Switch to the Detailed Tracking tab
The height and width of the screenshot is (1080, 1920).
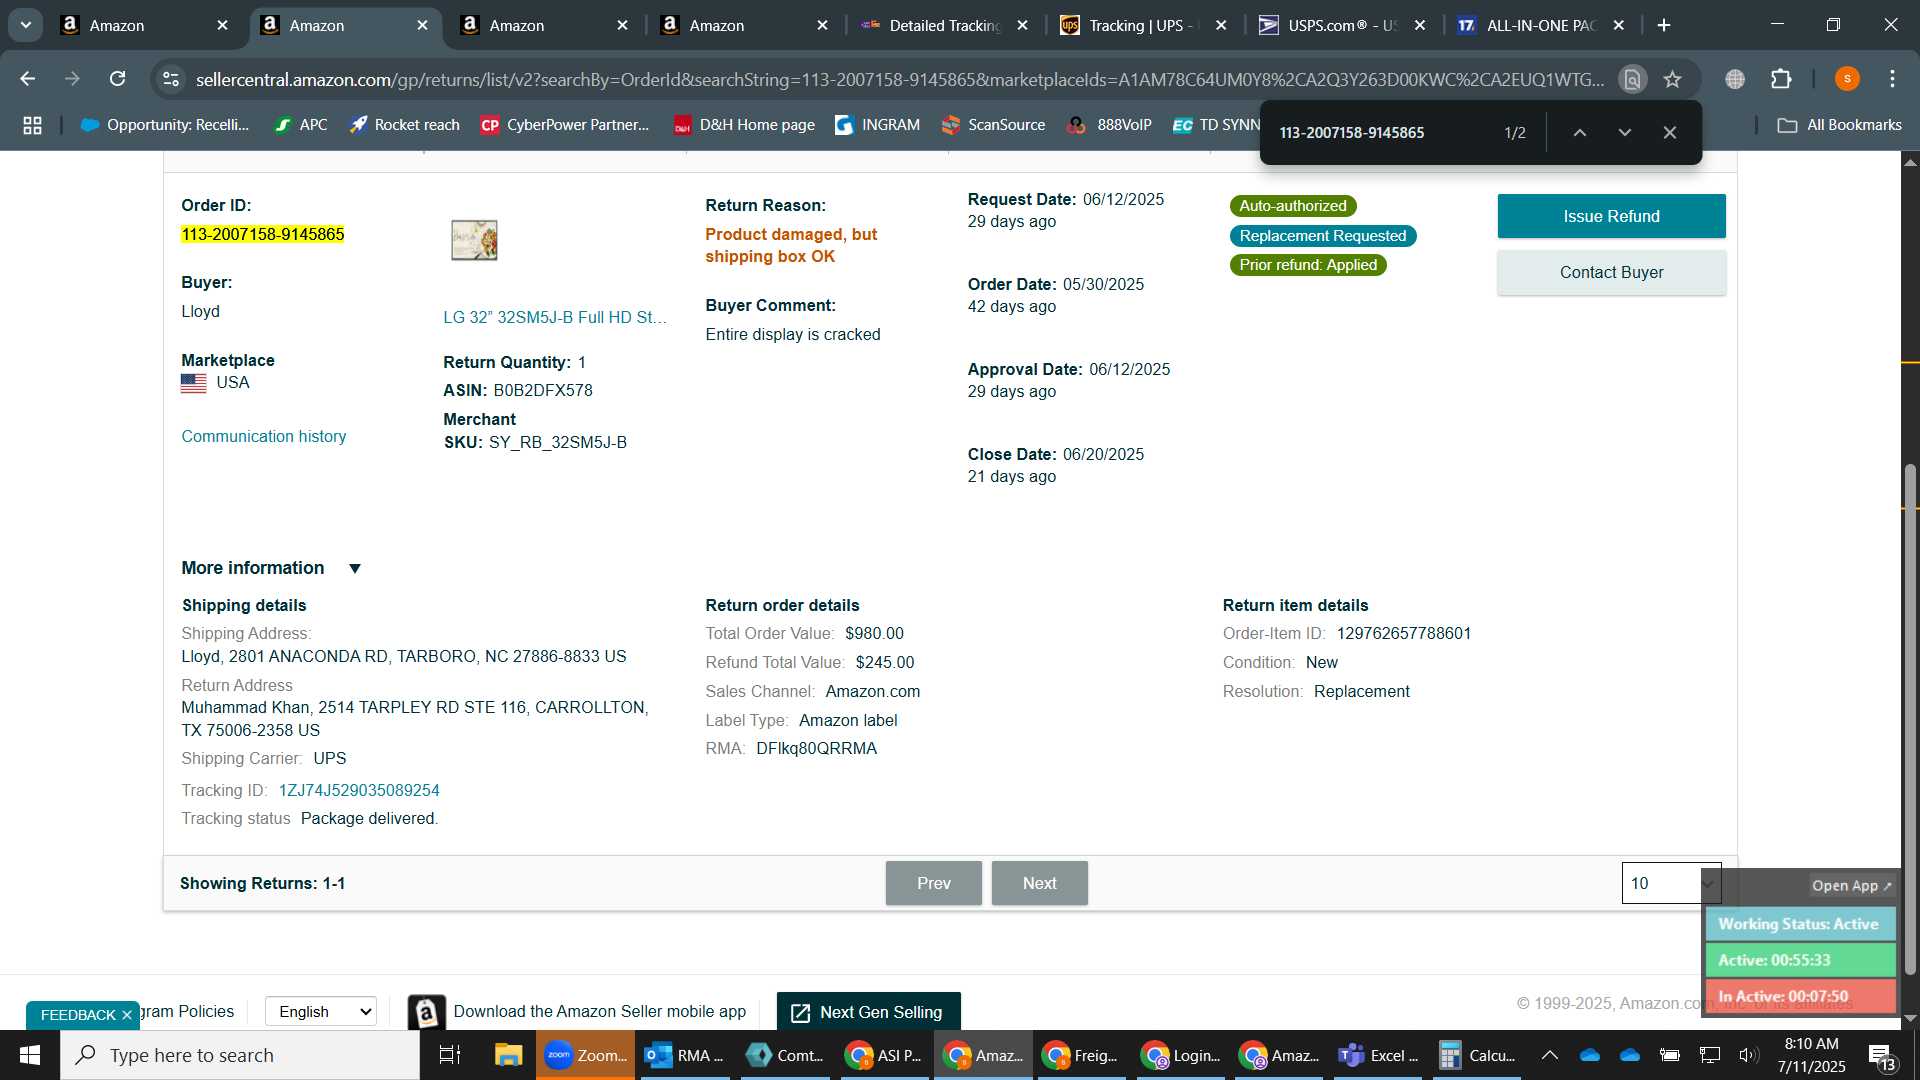[945, 25]
